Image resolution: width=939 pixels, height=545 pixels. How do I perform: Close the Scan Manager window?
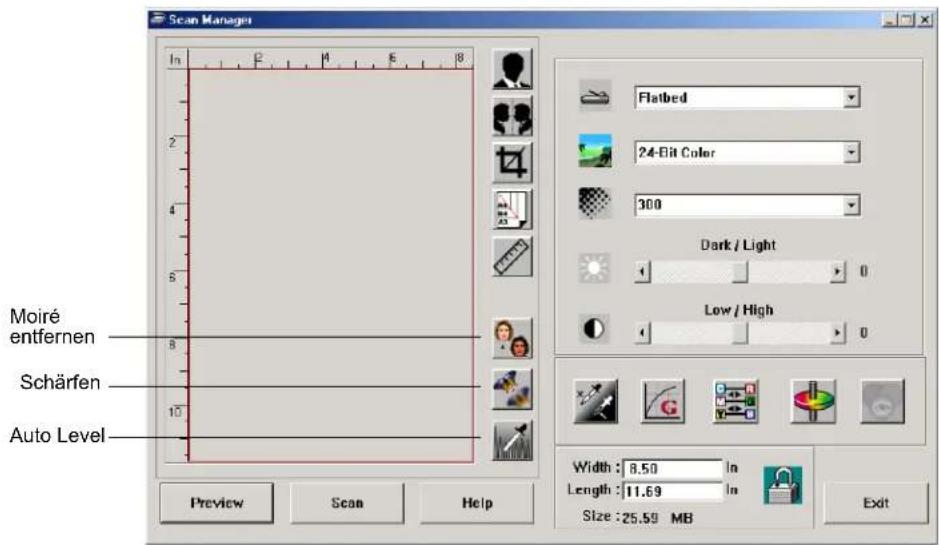point(925,20)
